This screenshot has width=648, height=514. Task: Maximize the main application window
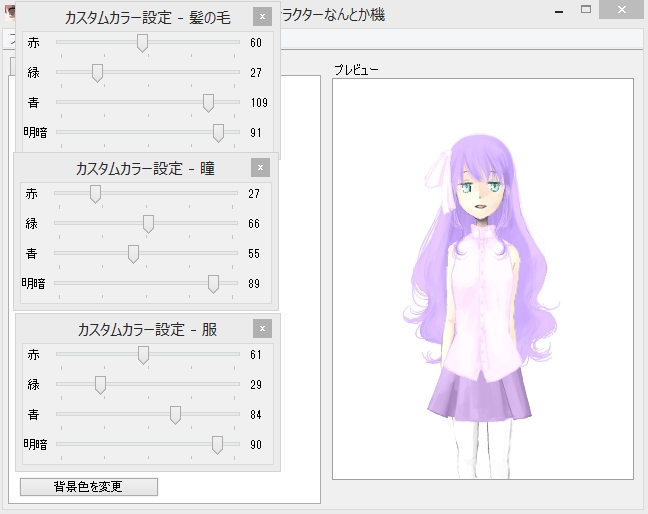point(586,10)
